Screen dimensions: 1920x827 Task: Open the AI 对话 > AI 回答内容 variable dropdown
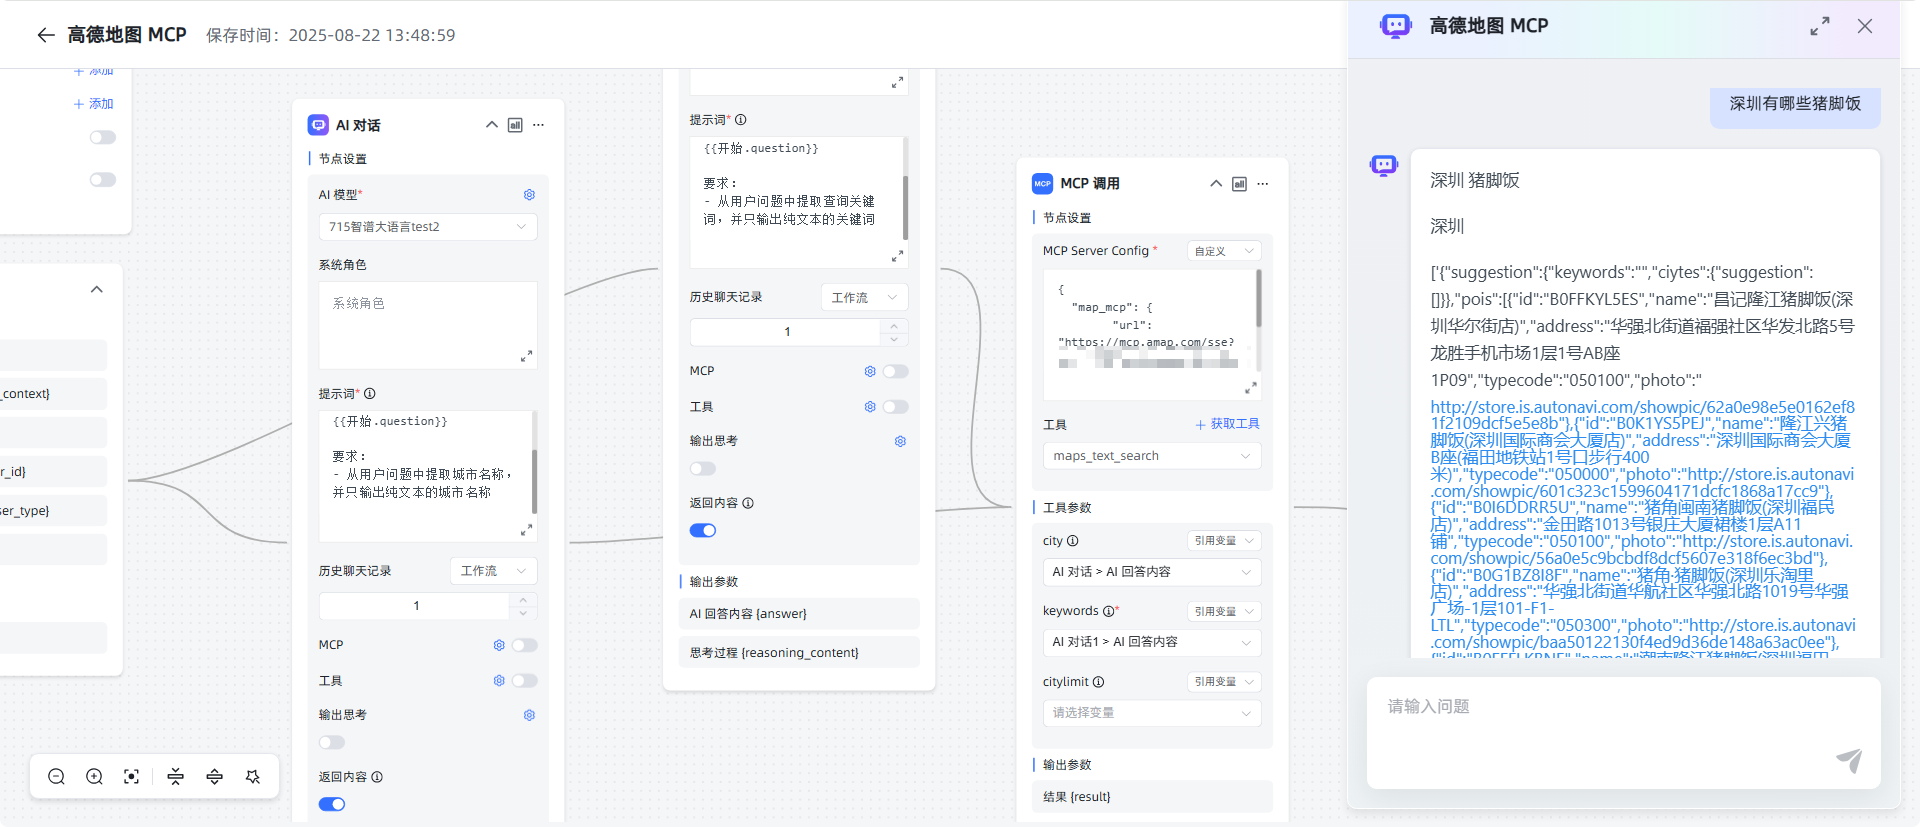pyautogui.click(x=1152, y=572)
